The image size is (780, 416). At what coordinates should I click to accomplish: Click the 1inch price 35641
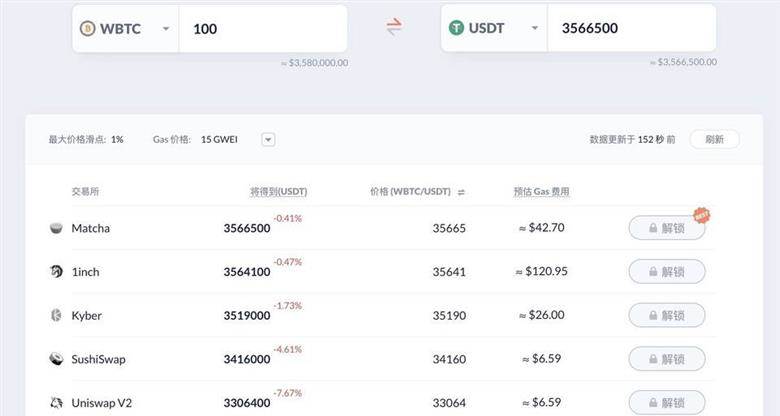[x=449, y=272]
